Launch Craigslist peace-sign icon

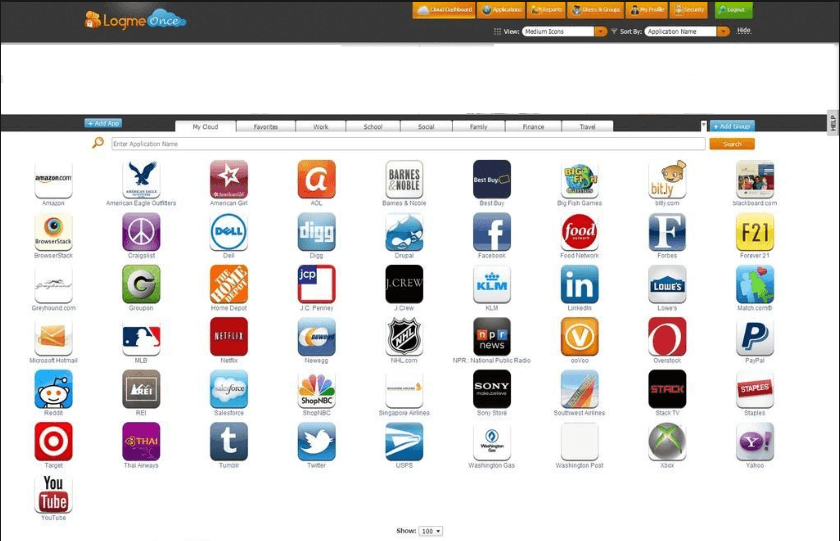pyautogui.click(x=141, y=231)
